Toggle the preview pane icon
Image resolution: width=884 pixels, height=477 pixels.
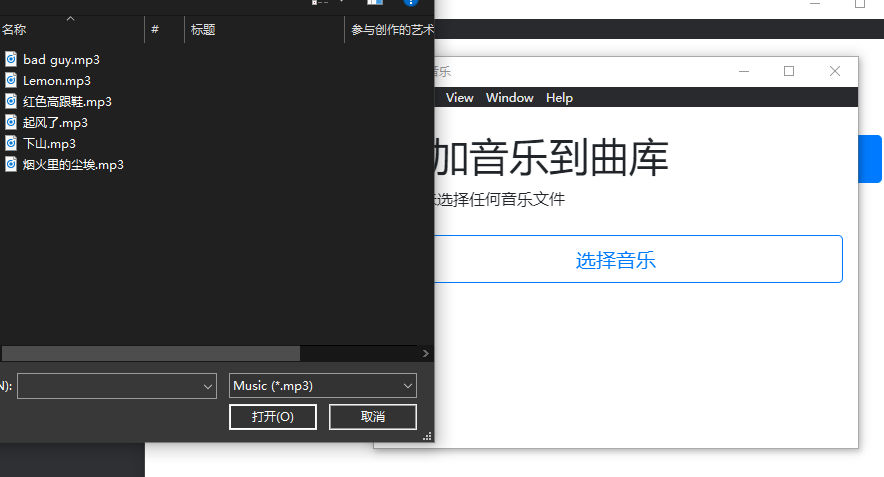[374, 3]
